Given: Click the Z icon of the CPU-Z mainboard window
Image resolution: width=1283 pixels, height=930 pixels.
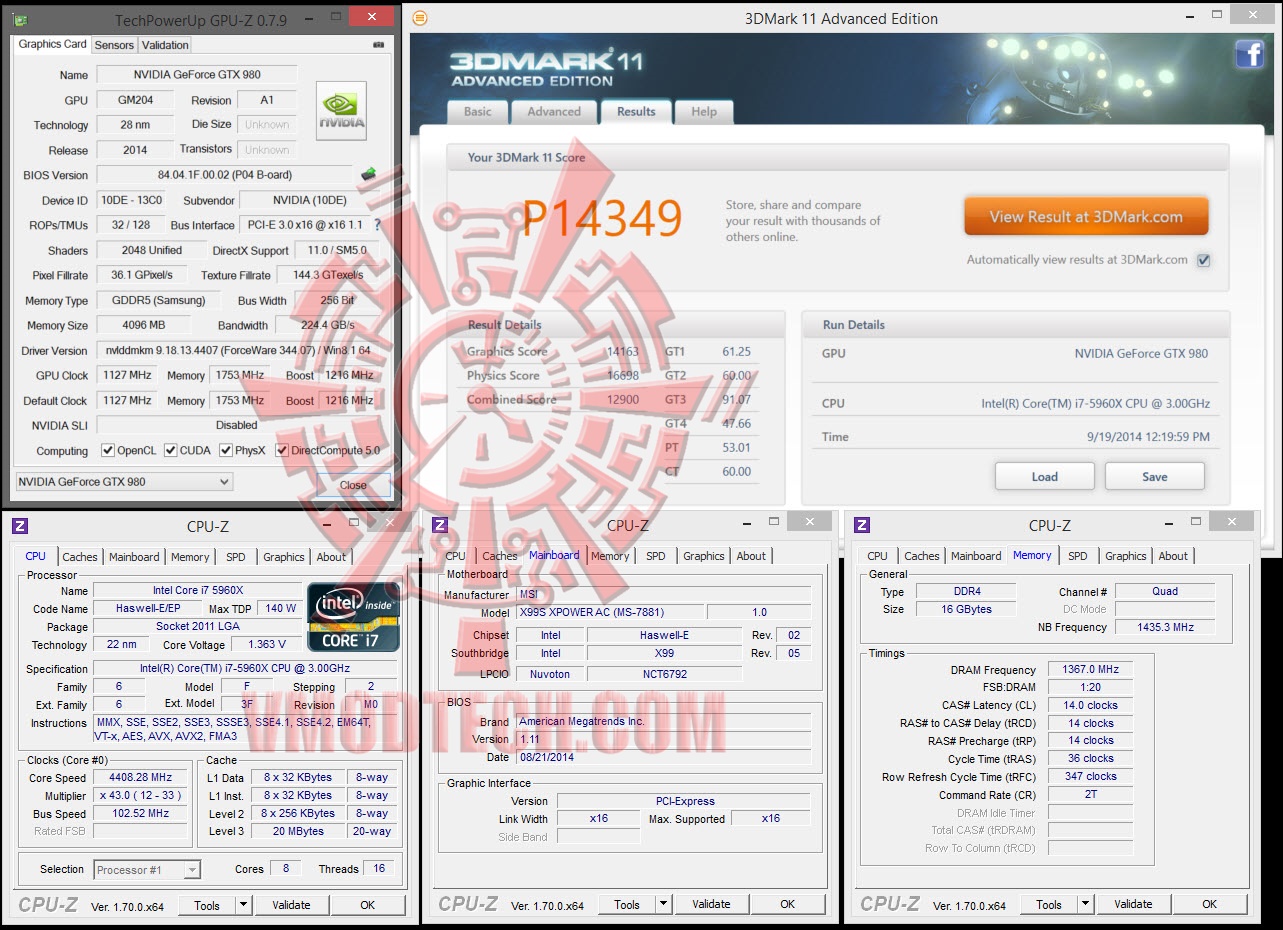Looking at the screenshot, I should [440, 525].
